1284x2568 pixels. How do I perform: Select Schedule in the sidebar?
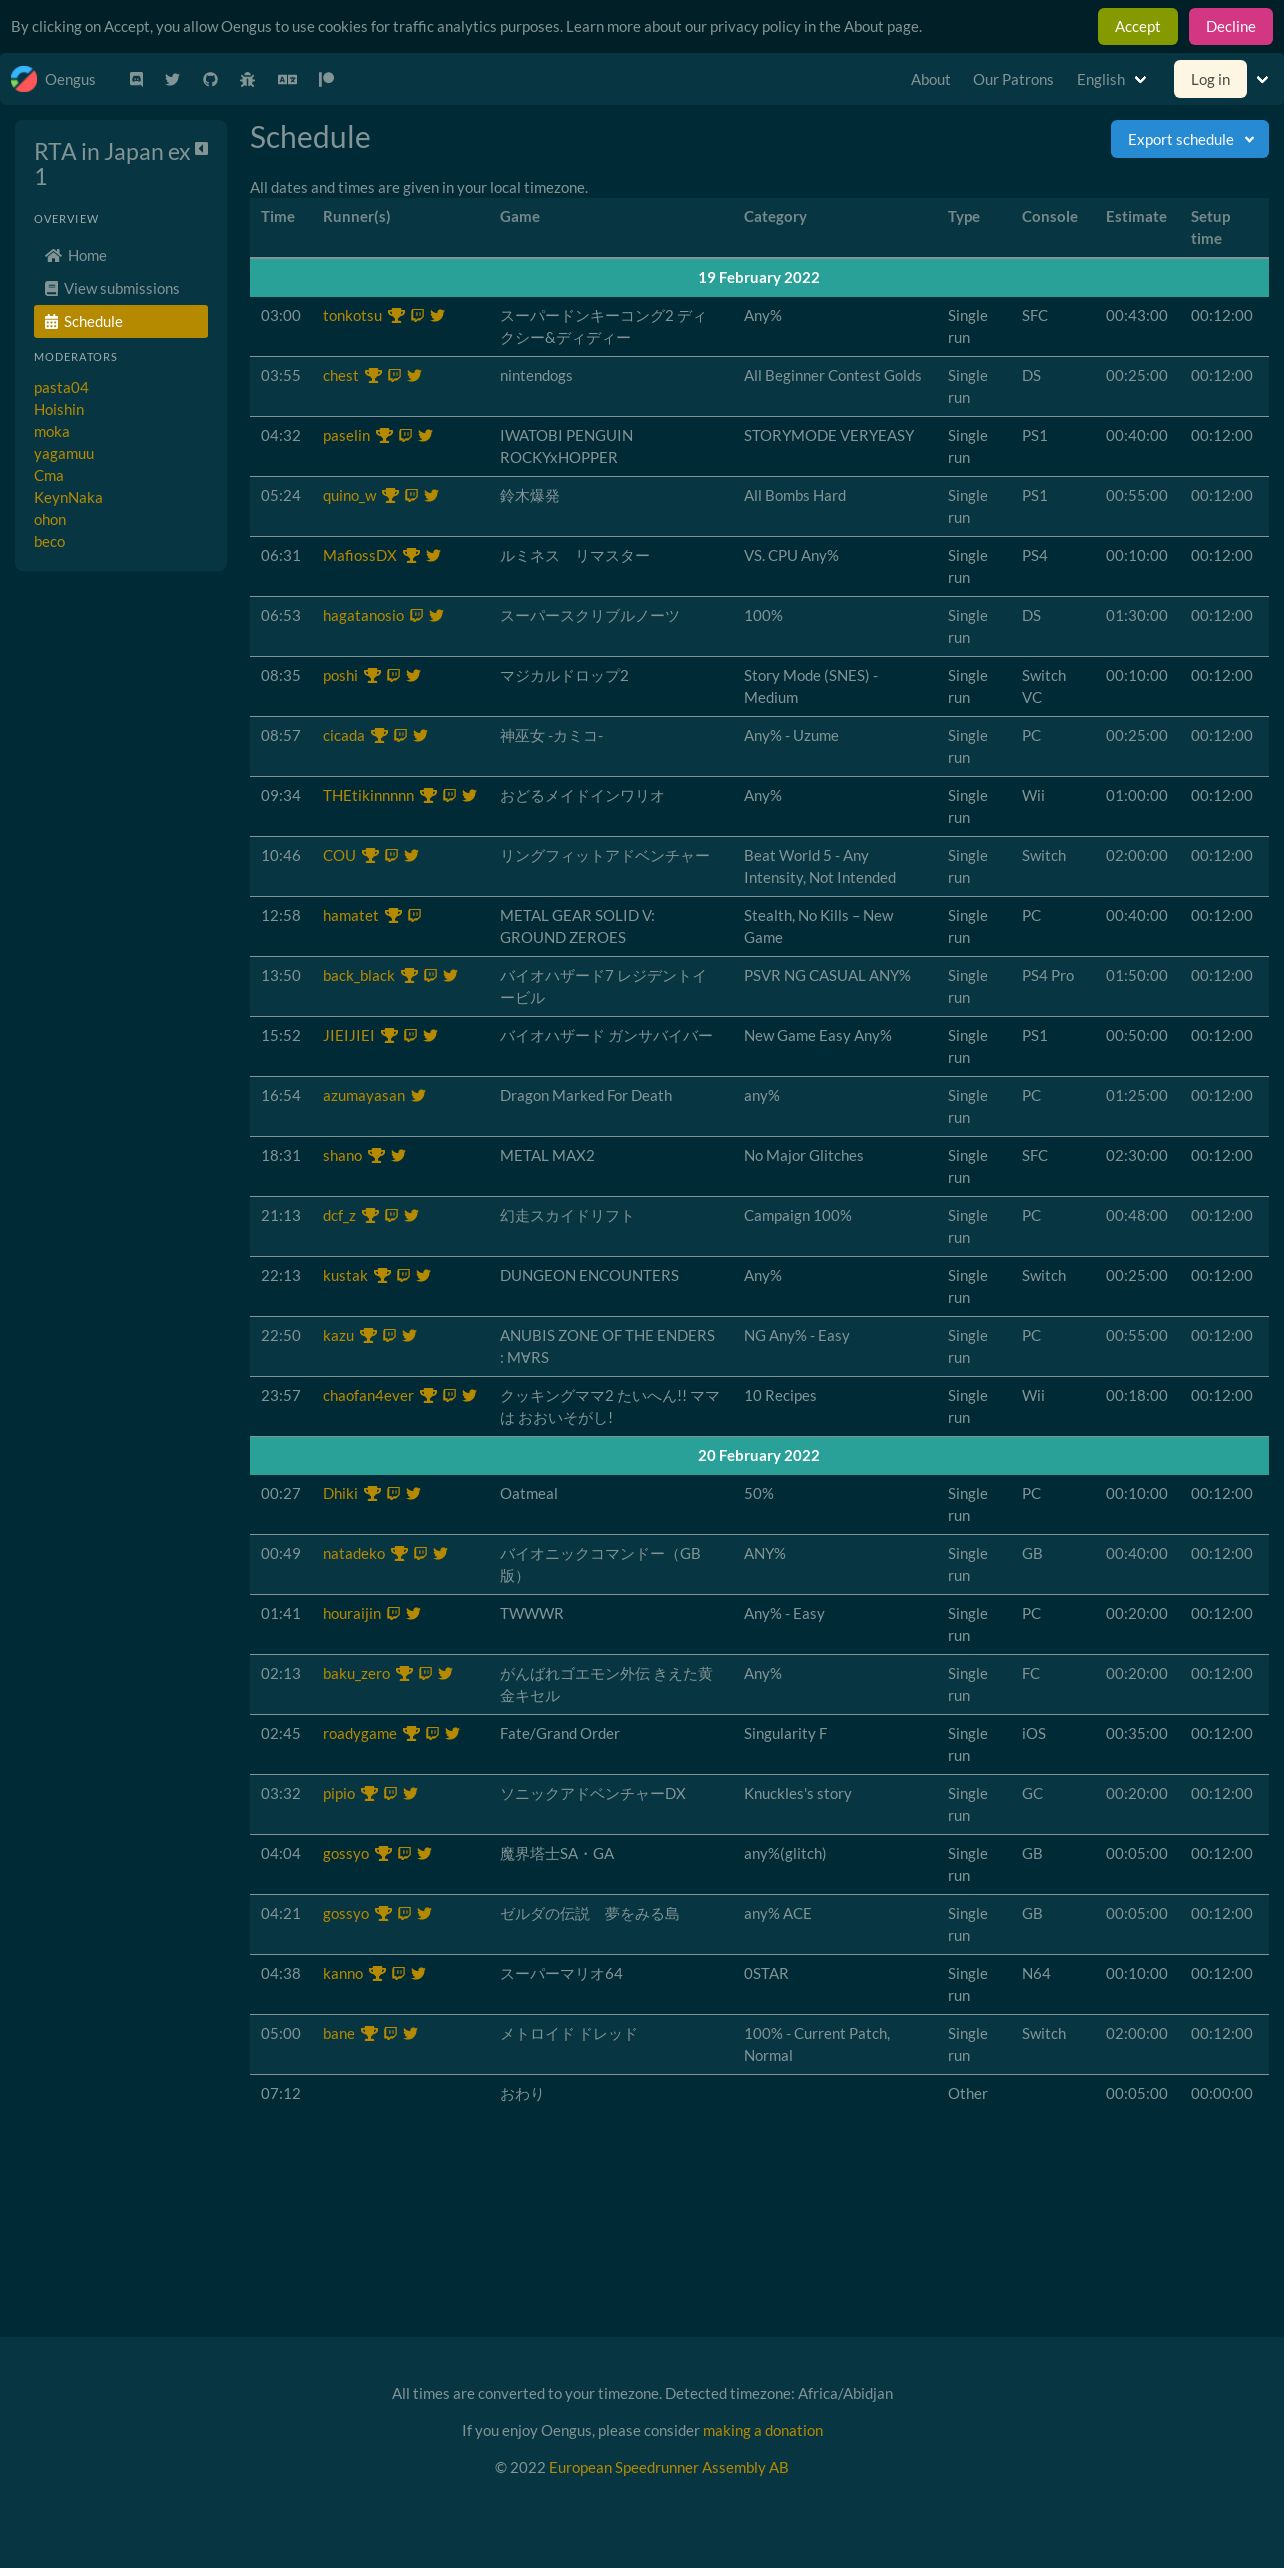[x=121, y=322]
